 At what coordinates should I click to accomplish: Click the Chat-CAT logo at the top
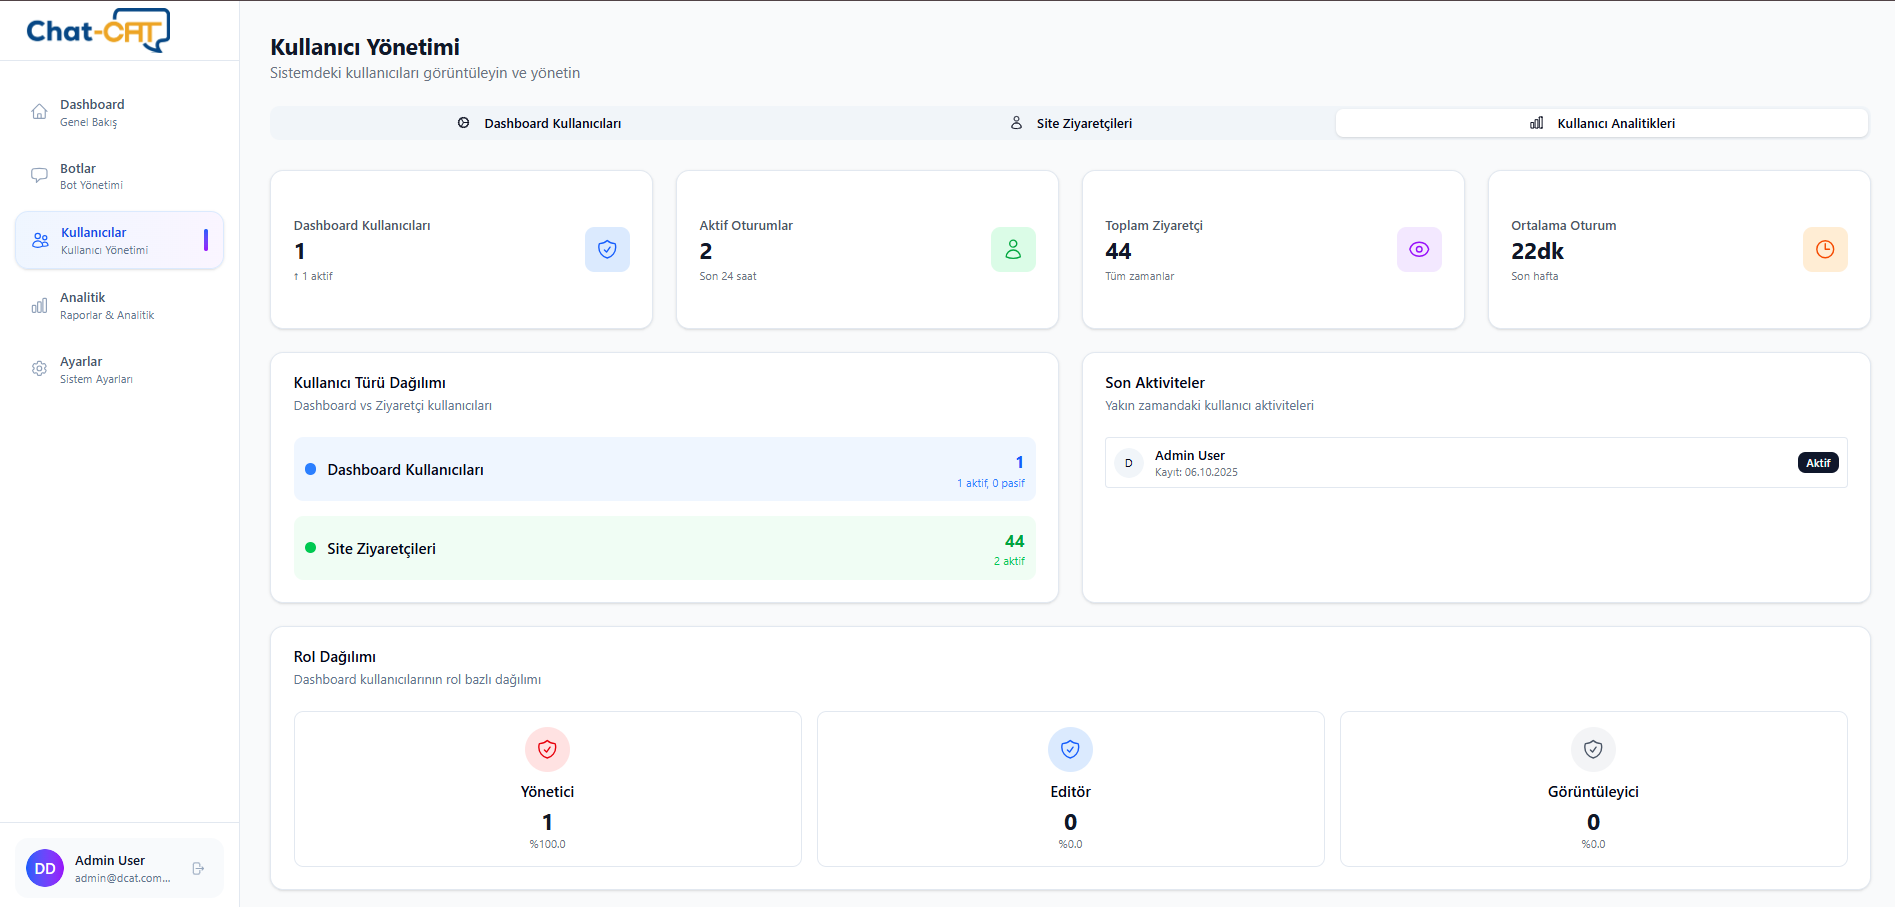(x=96, y=30)
